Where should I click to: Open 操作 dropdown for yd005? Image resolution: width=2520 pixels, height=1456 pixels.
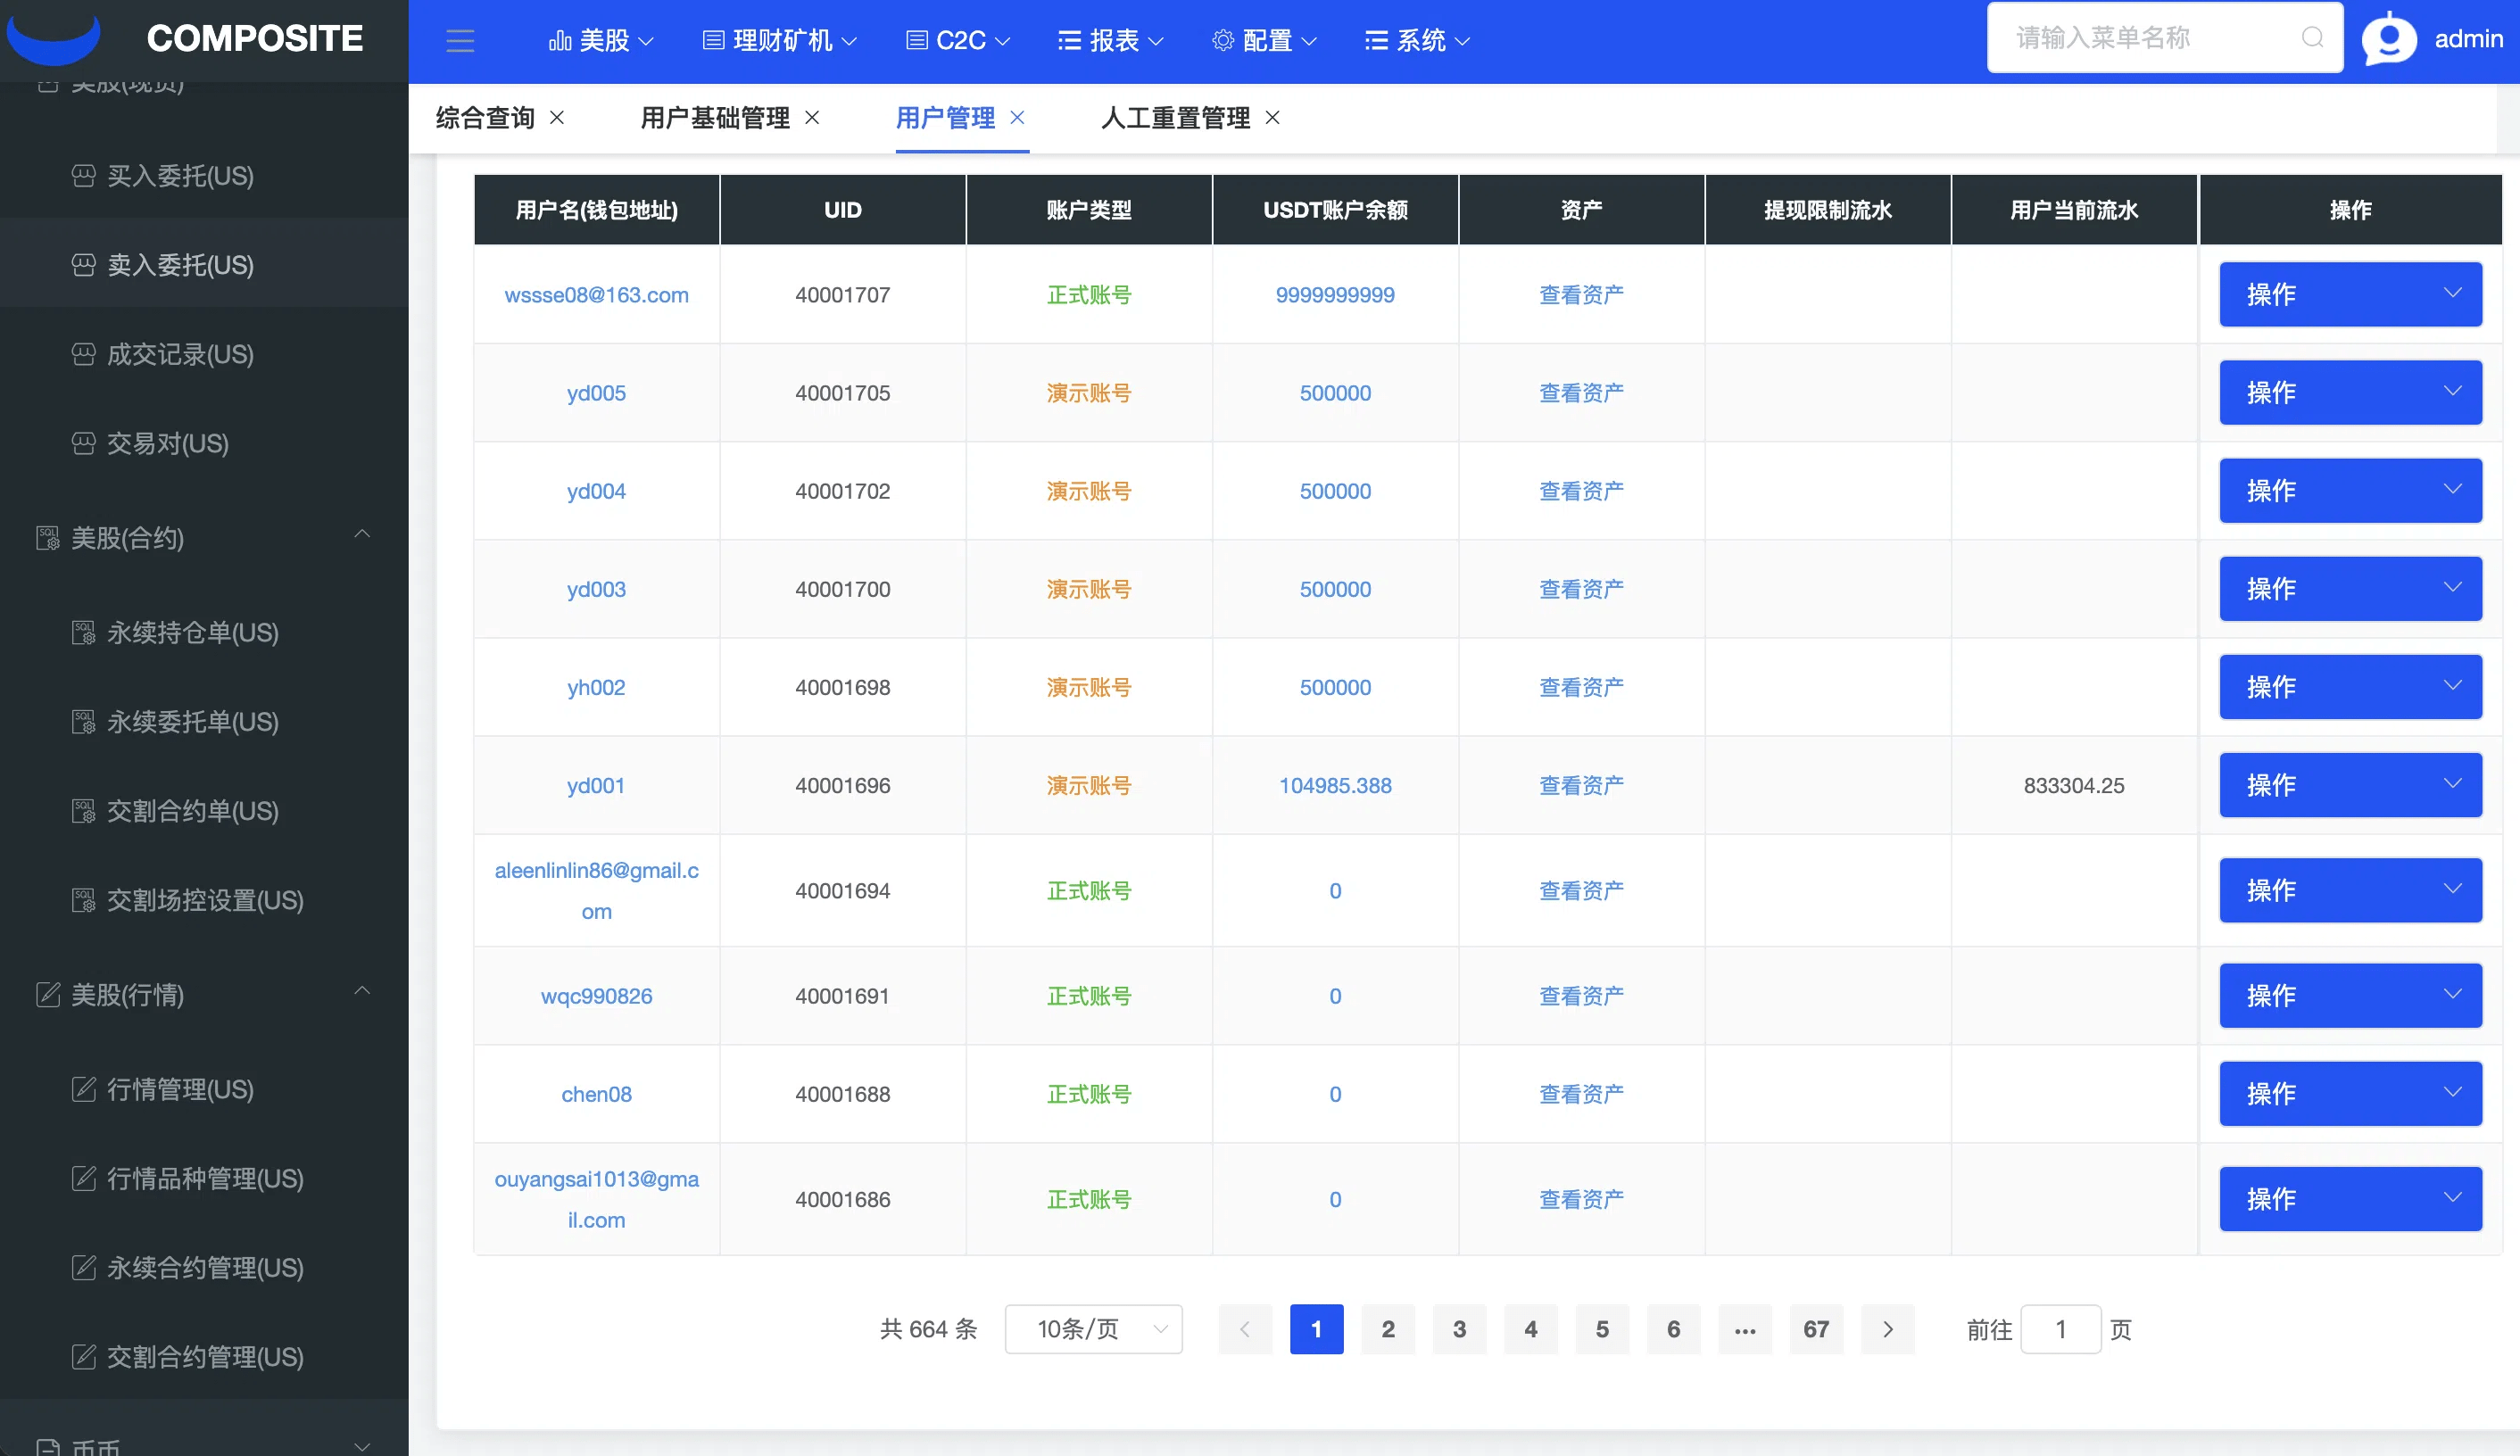[2350, 392]
